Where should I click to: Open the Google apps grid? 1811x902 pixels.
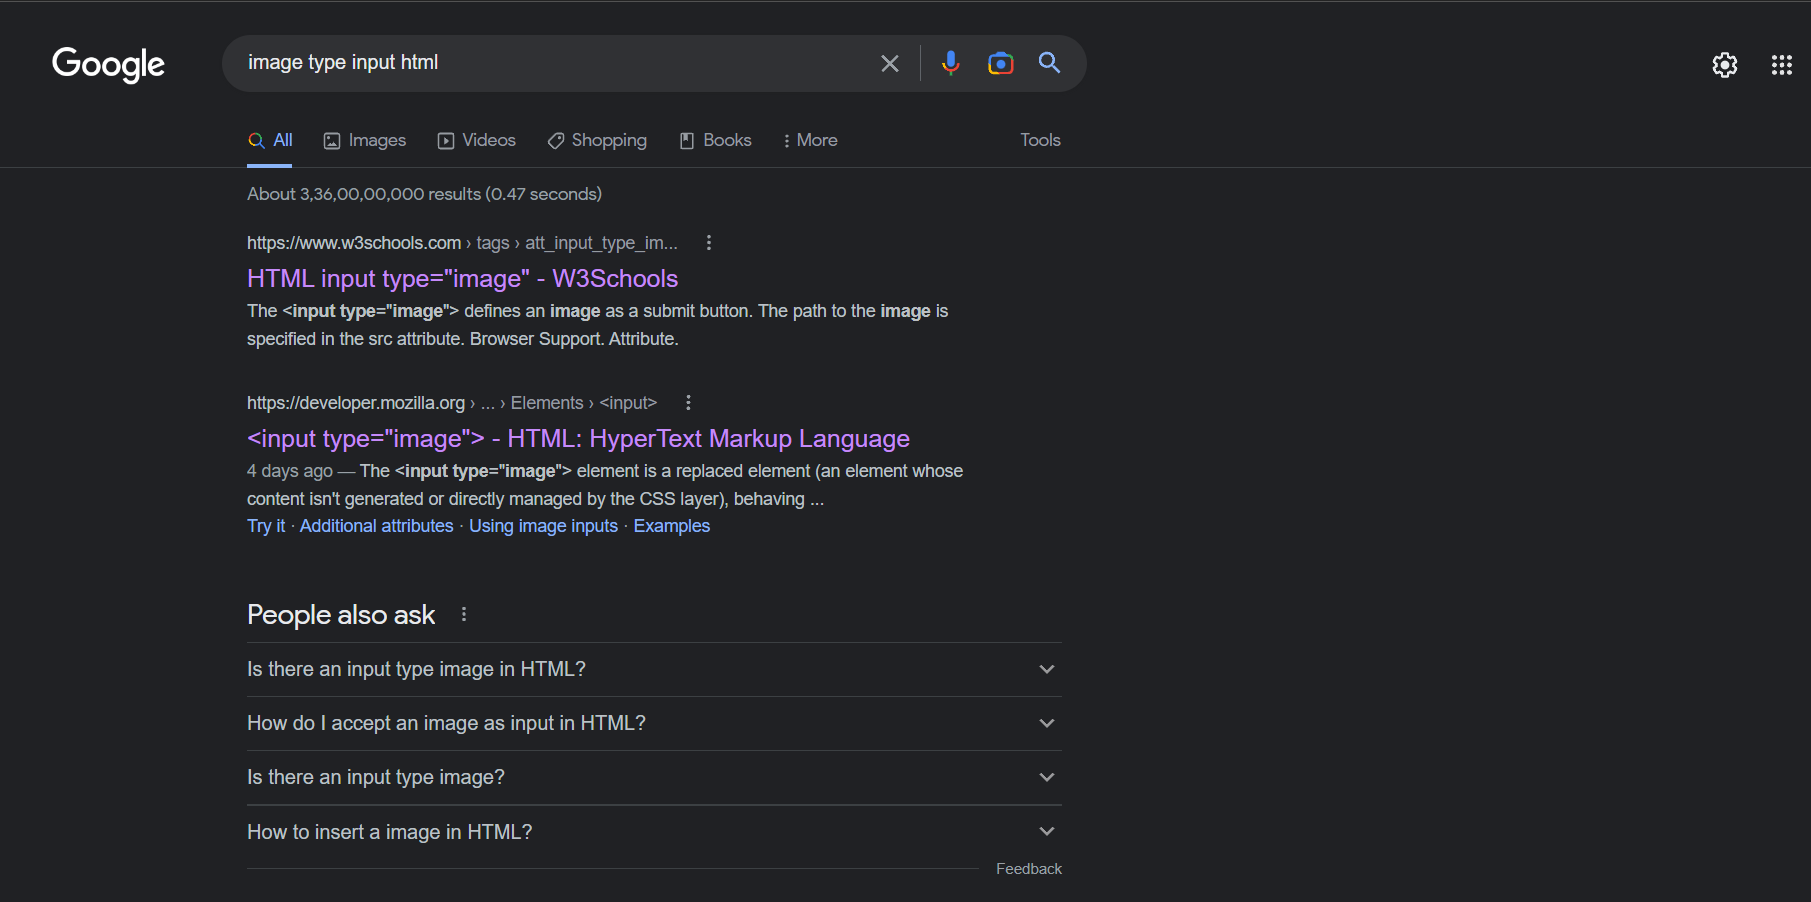coord(1781,65)
